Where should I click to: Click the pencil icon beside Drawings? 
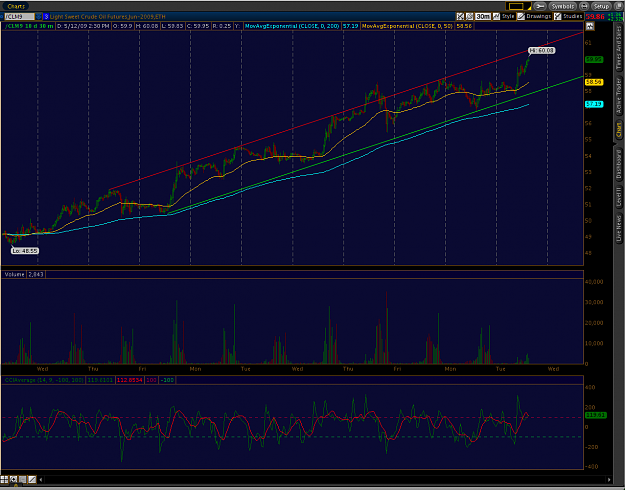tap(521, 16)
